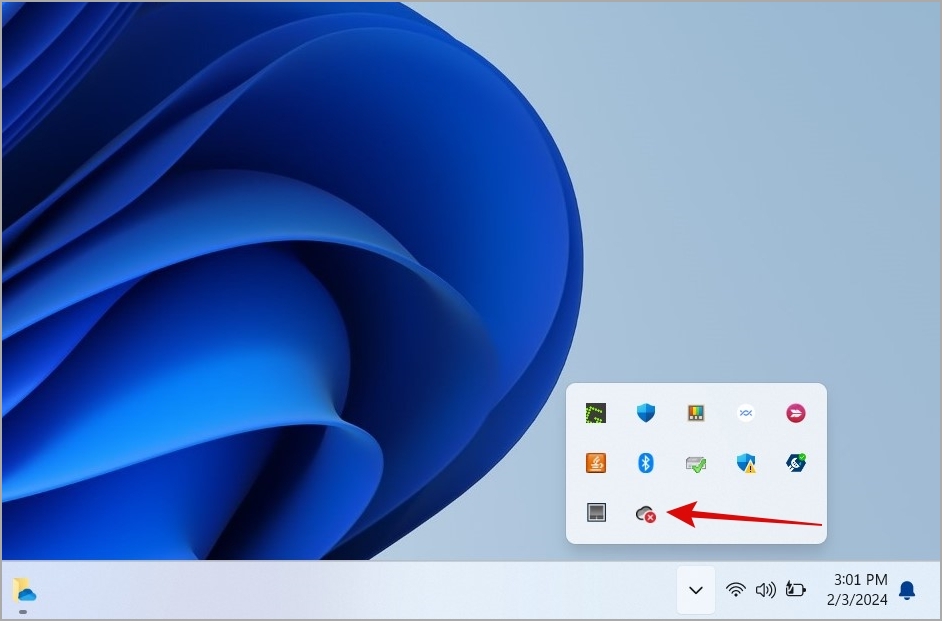This screenshot has height=621, width=942.
Task: Open the colorful PowerToys tray icon
Action: tap(696, 413)
